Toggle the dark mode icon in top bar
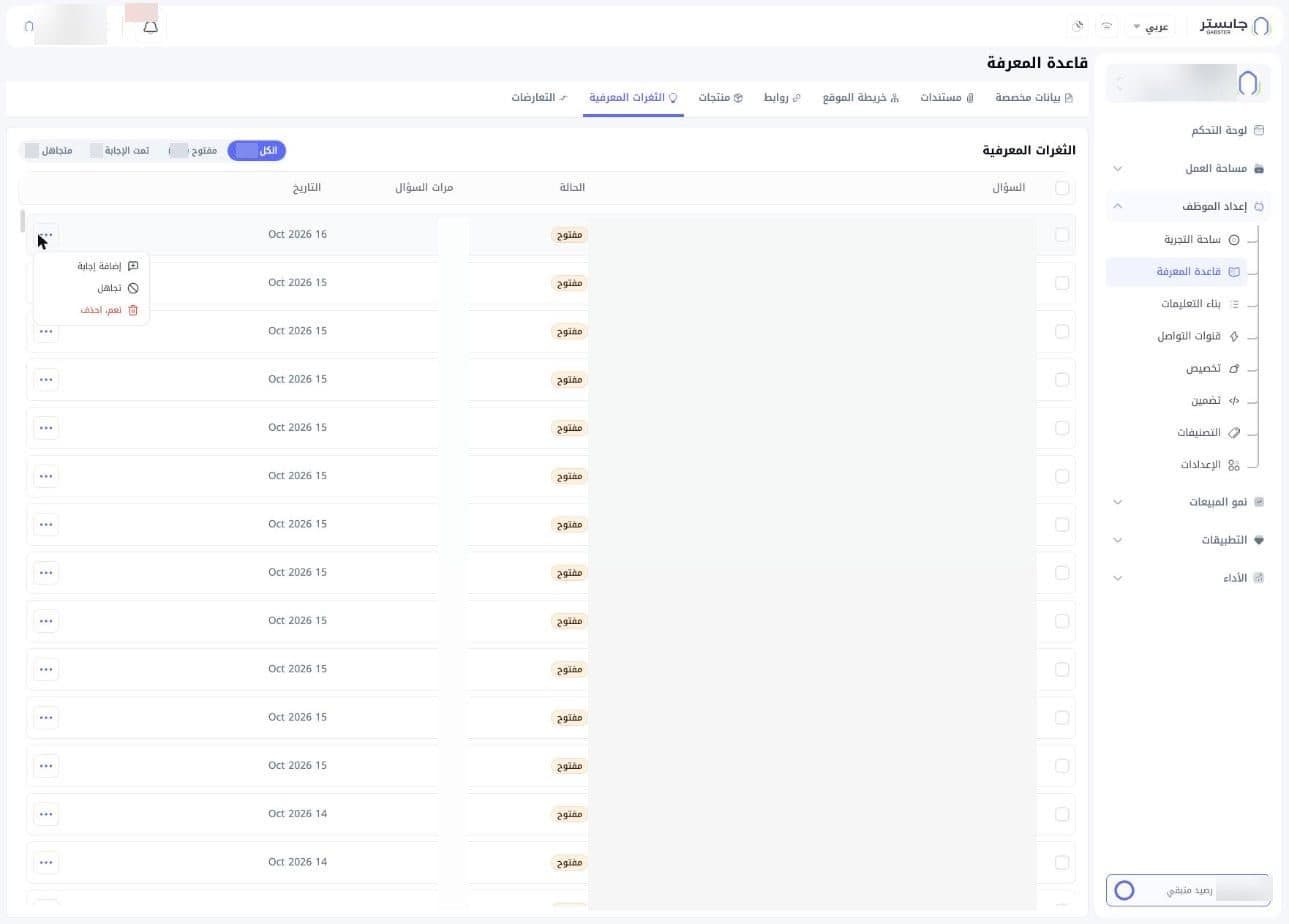This screenshot has width=1289, height=924. [x=1078, y=26]
